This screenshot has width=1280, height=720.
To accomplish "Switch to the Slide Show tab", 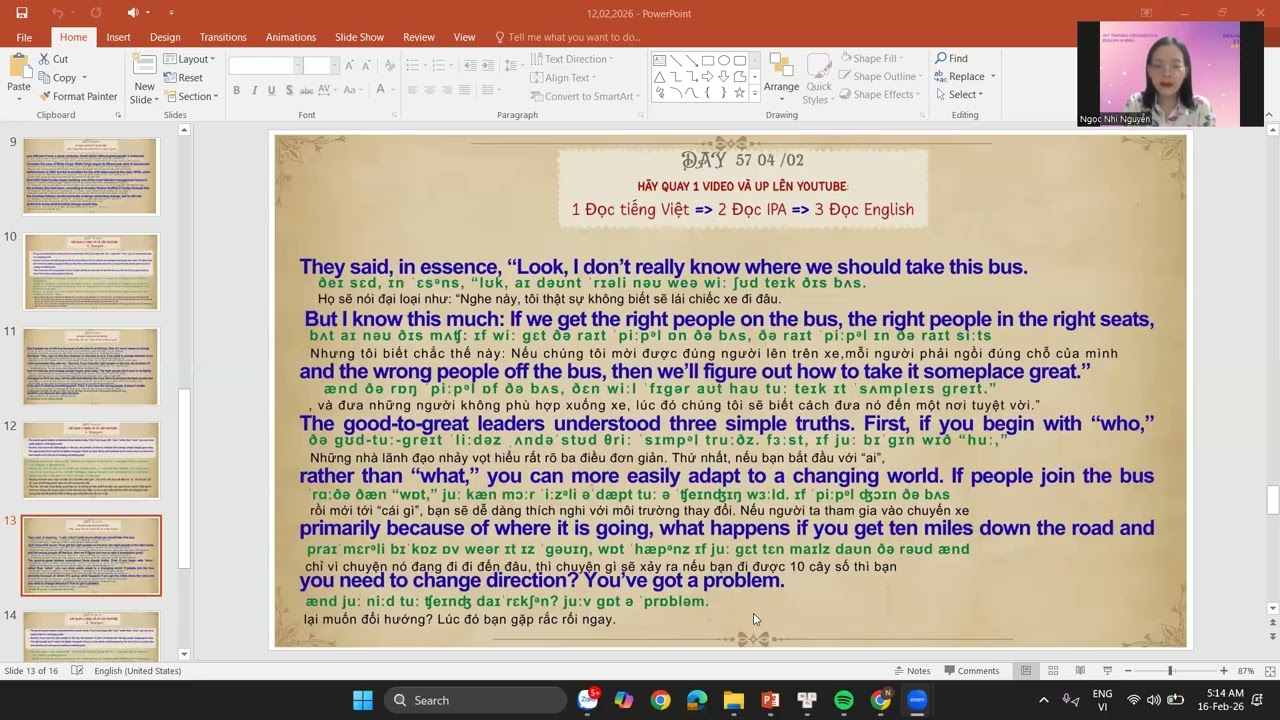I will [x=359, y=37].
